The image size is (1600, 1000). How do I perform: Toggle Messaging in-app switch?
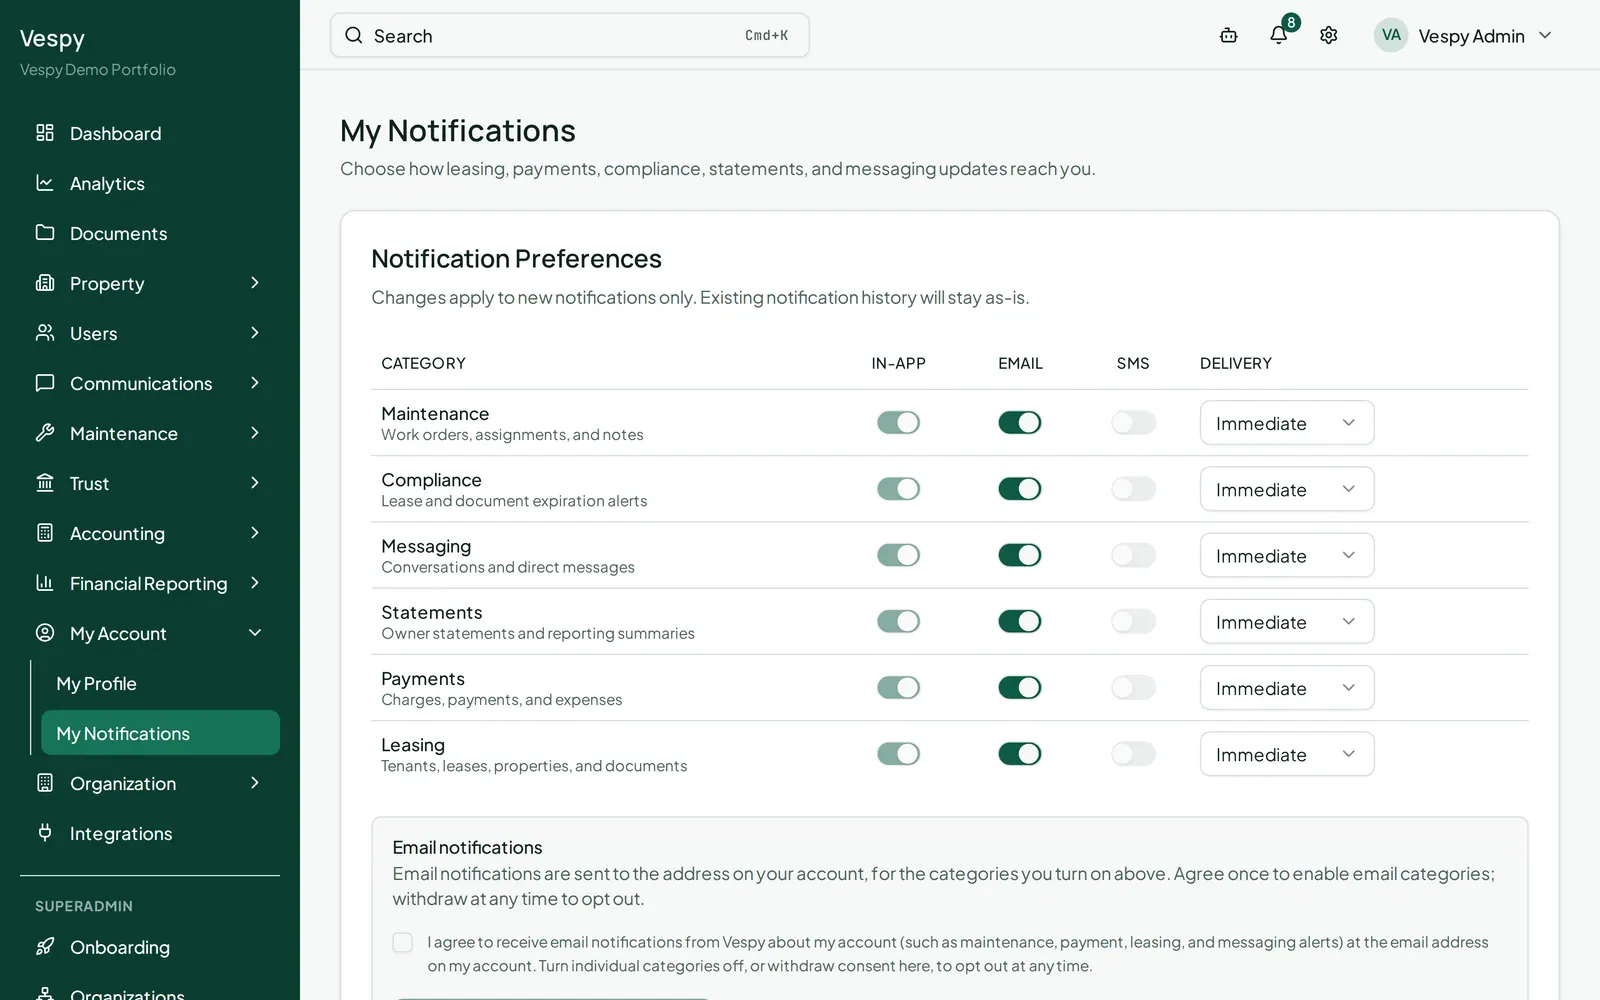898,555
